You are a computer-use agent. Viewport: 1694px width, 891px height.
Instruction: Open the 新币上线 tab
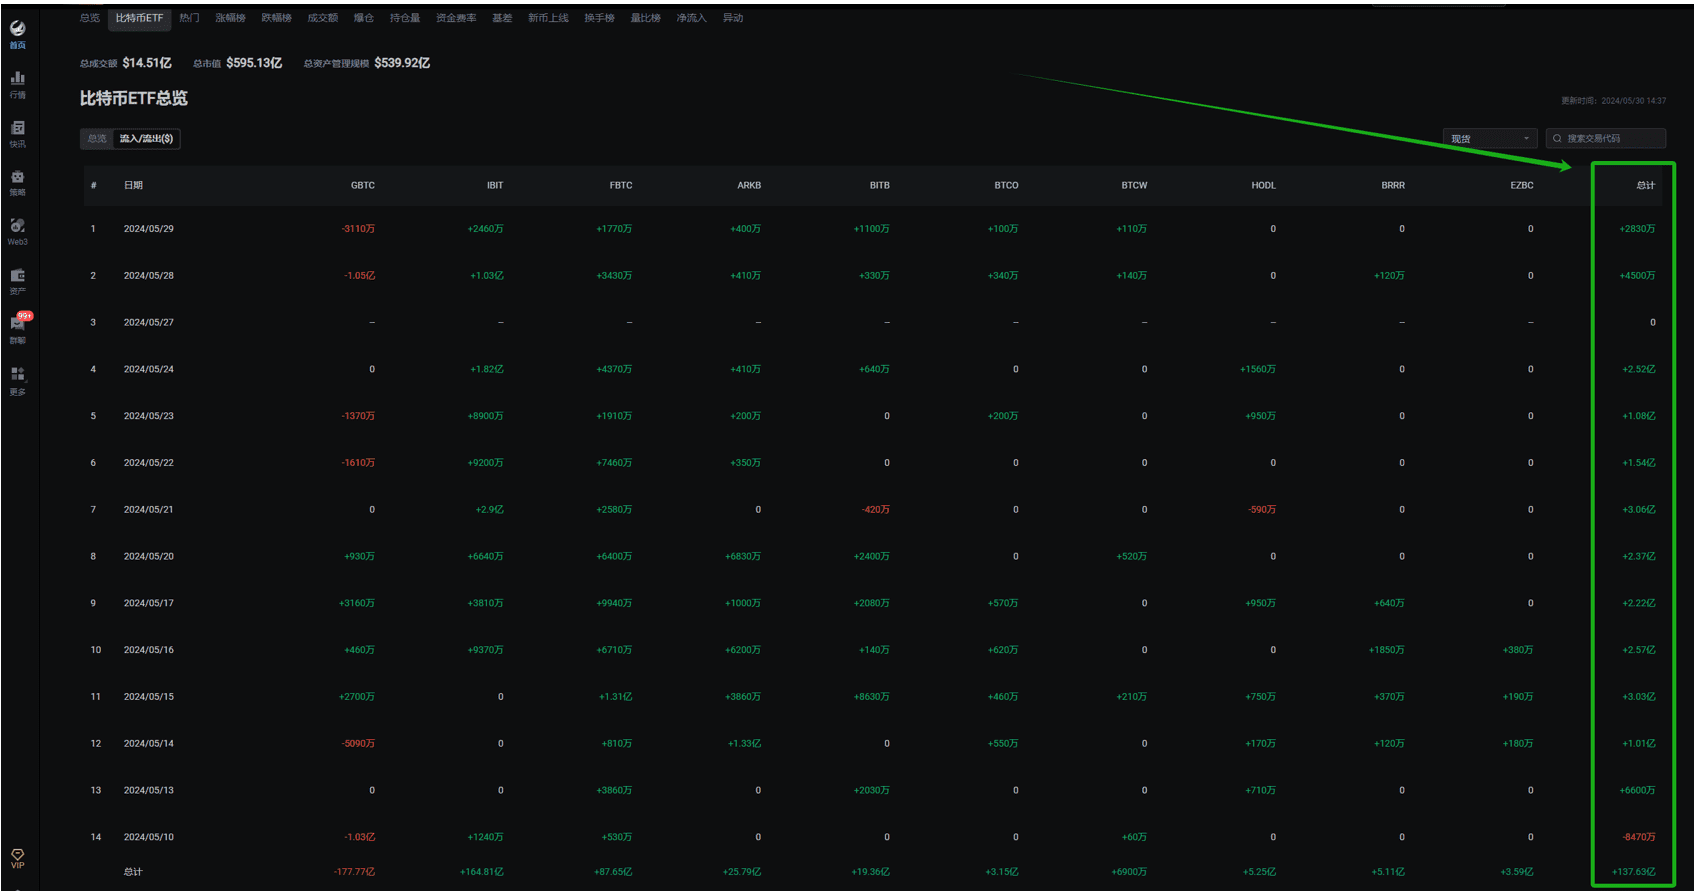548,18
